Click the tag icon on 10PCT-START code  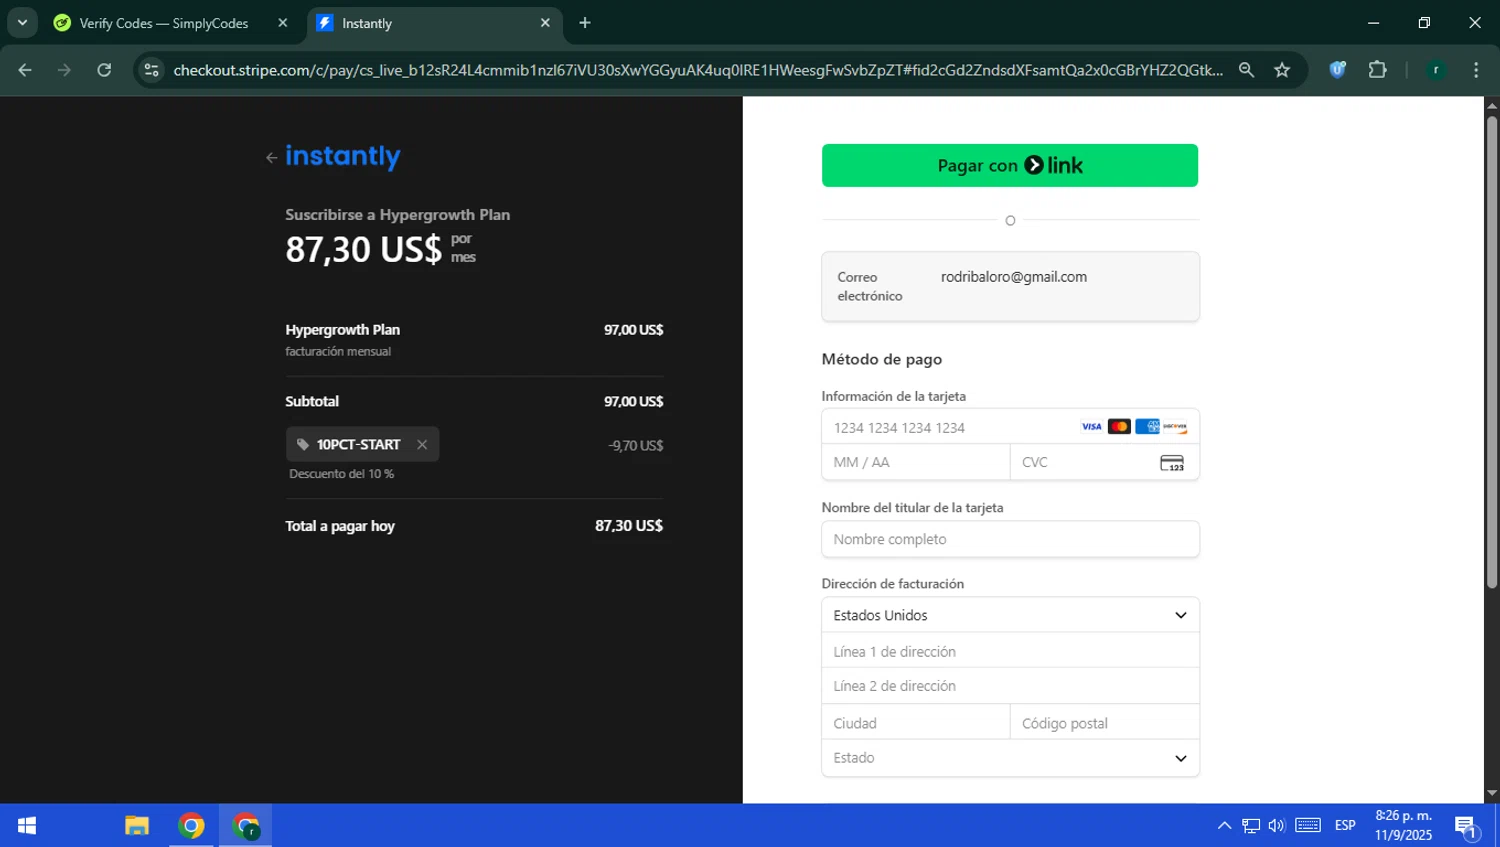(x=303, y=445)
